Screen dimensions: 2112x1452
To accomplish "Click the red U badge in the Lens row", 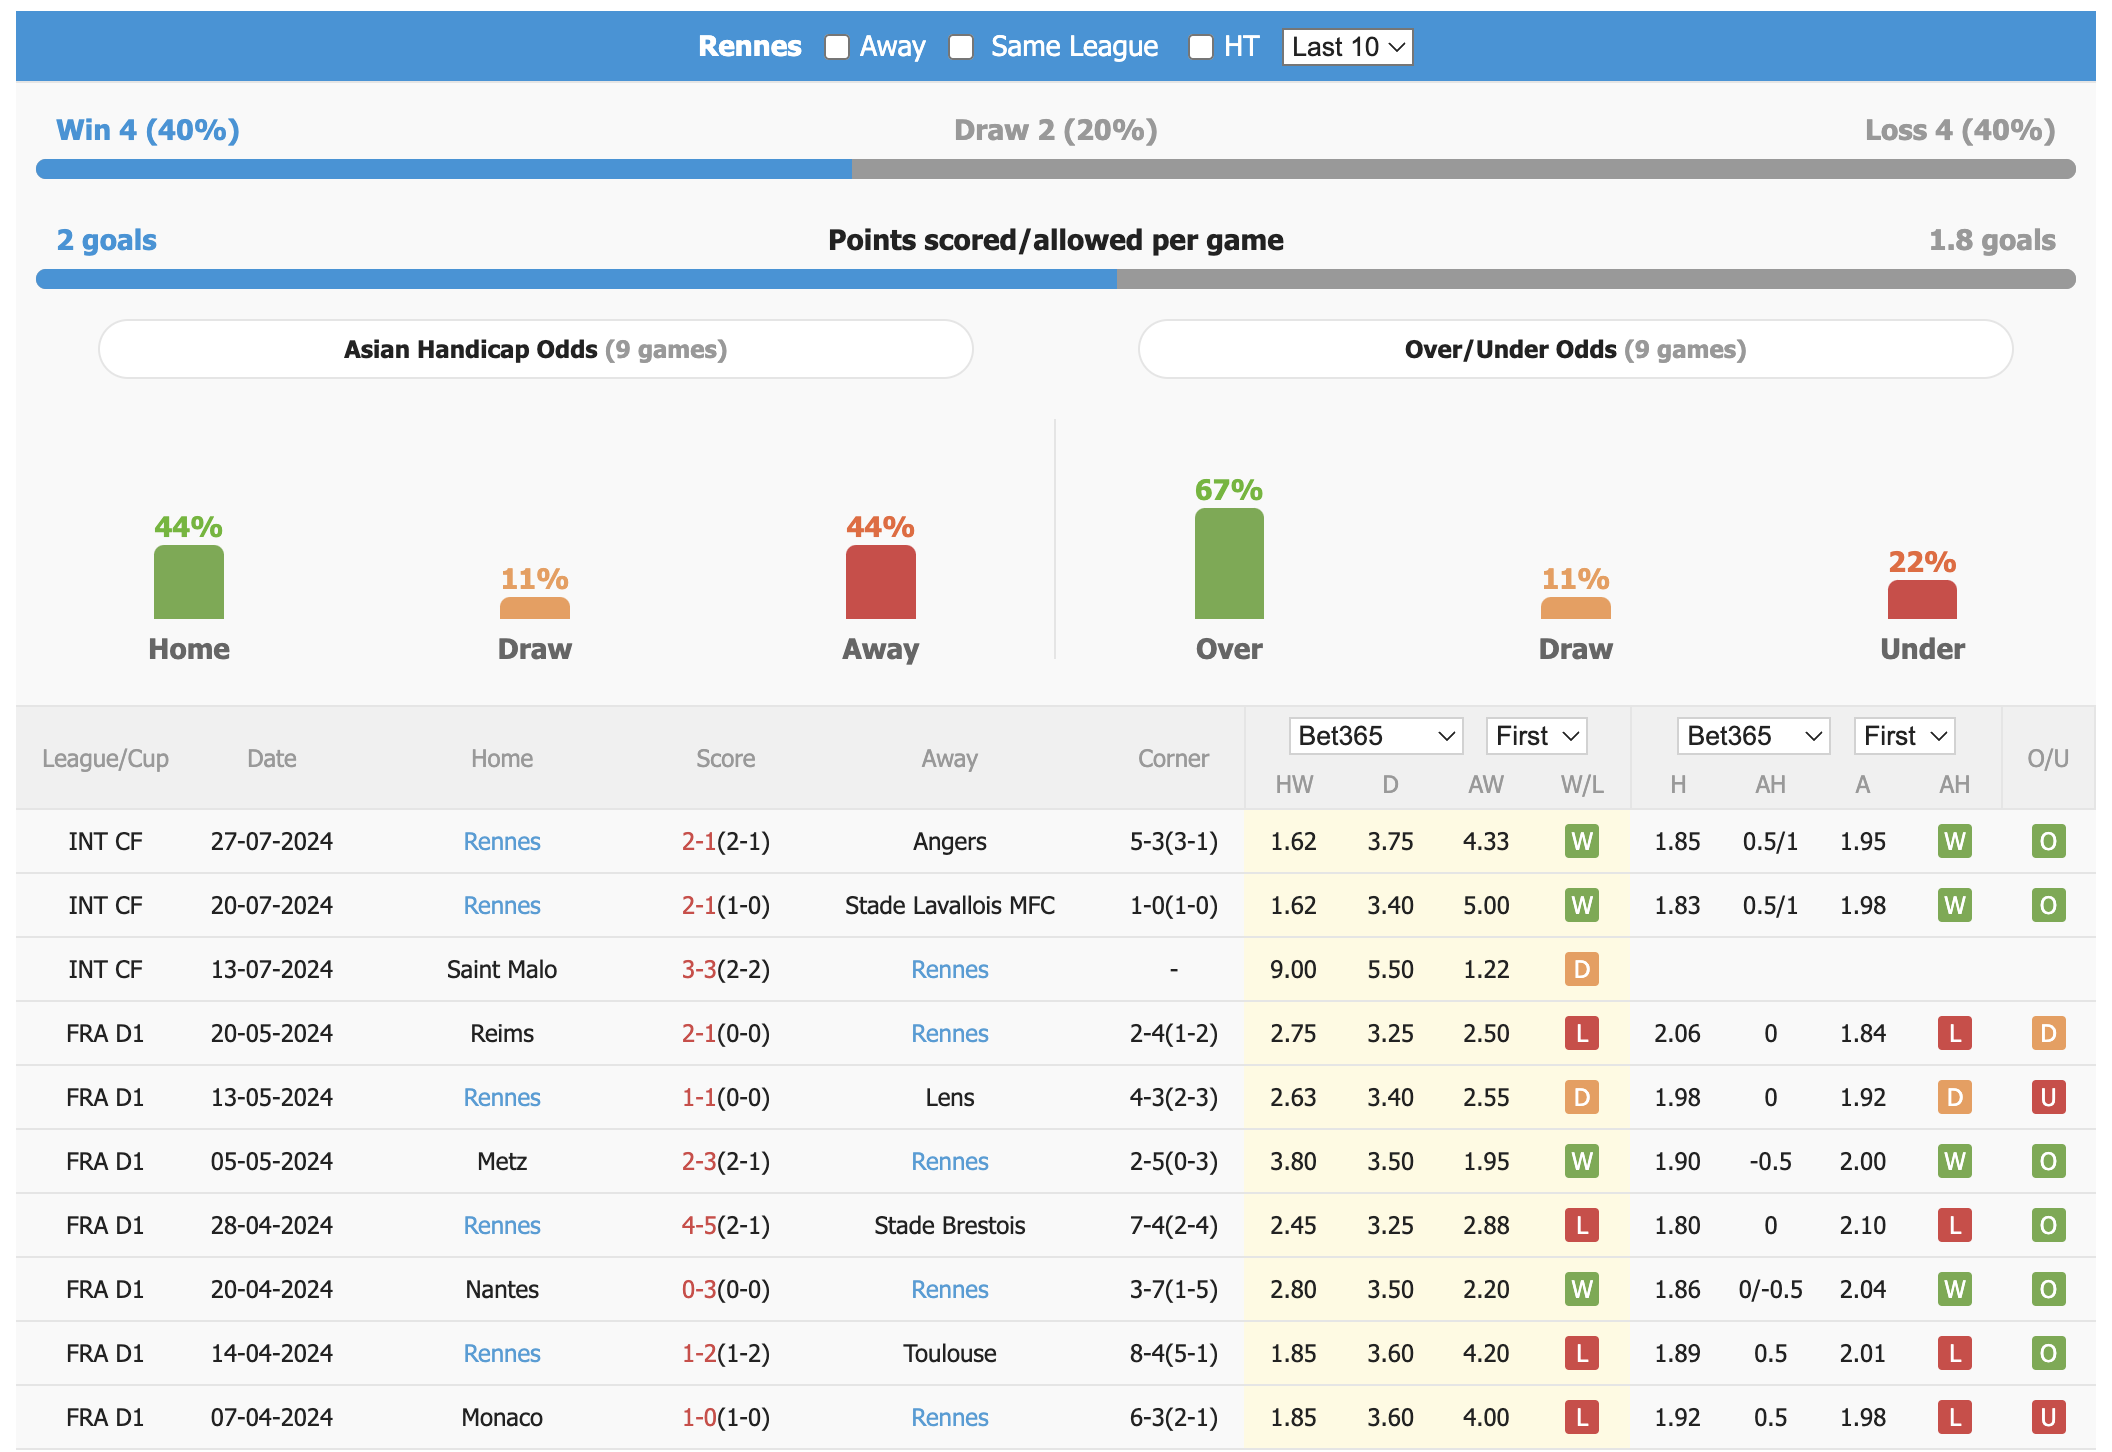I will (2048, 1097).
